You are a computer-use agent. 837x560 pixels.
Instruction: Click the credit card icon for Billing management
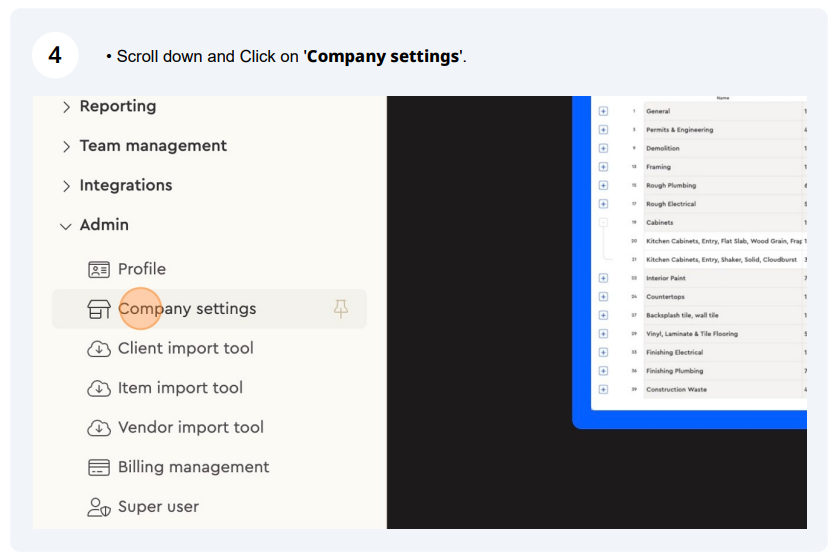click(99, 468)
